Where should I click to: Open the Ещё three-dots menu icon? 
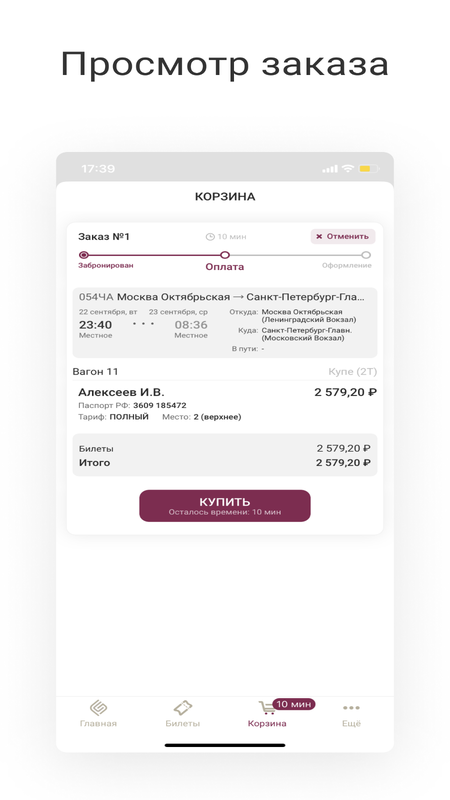[x=351, y=708]
